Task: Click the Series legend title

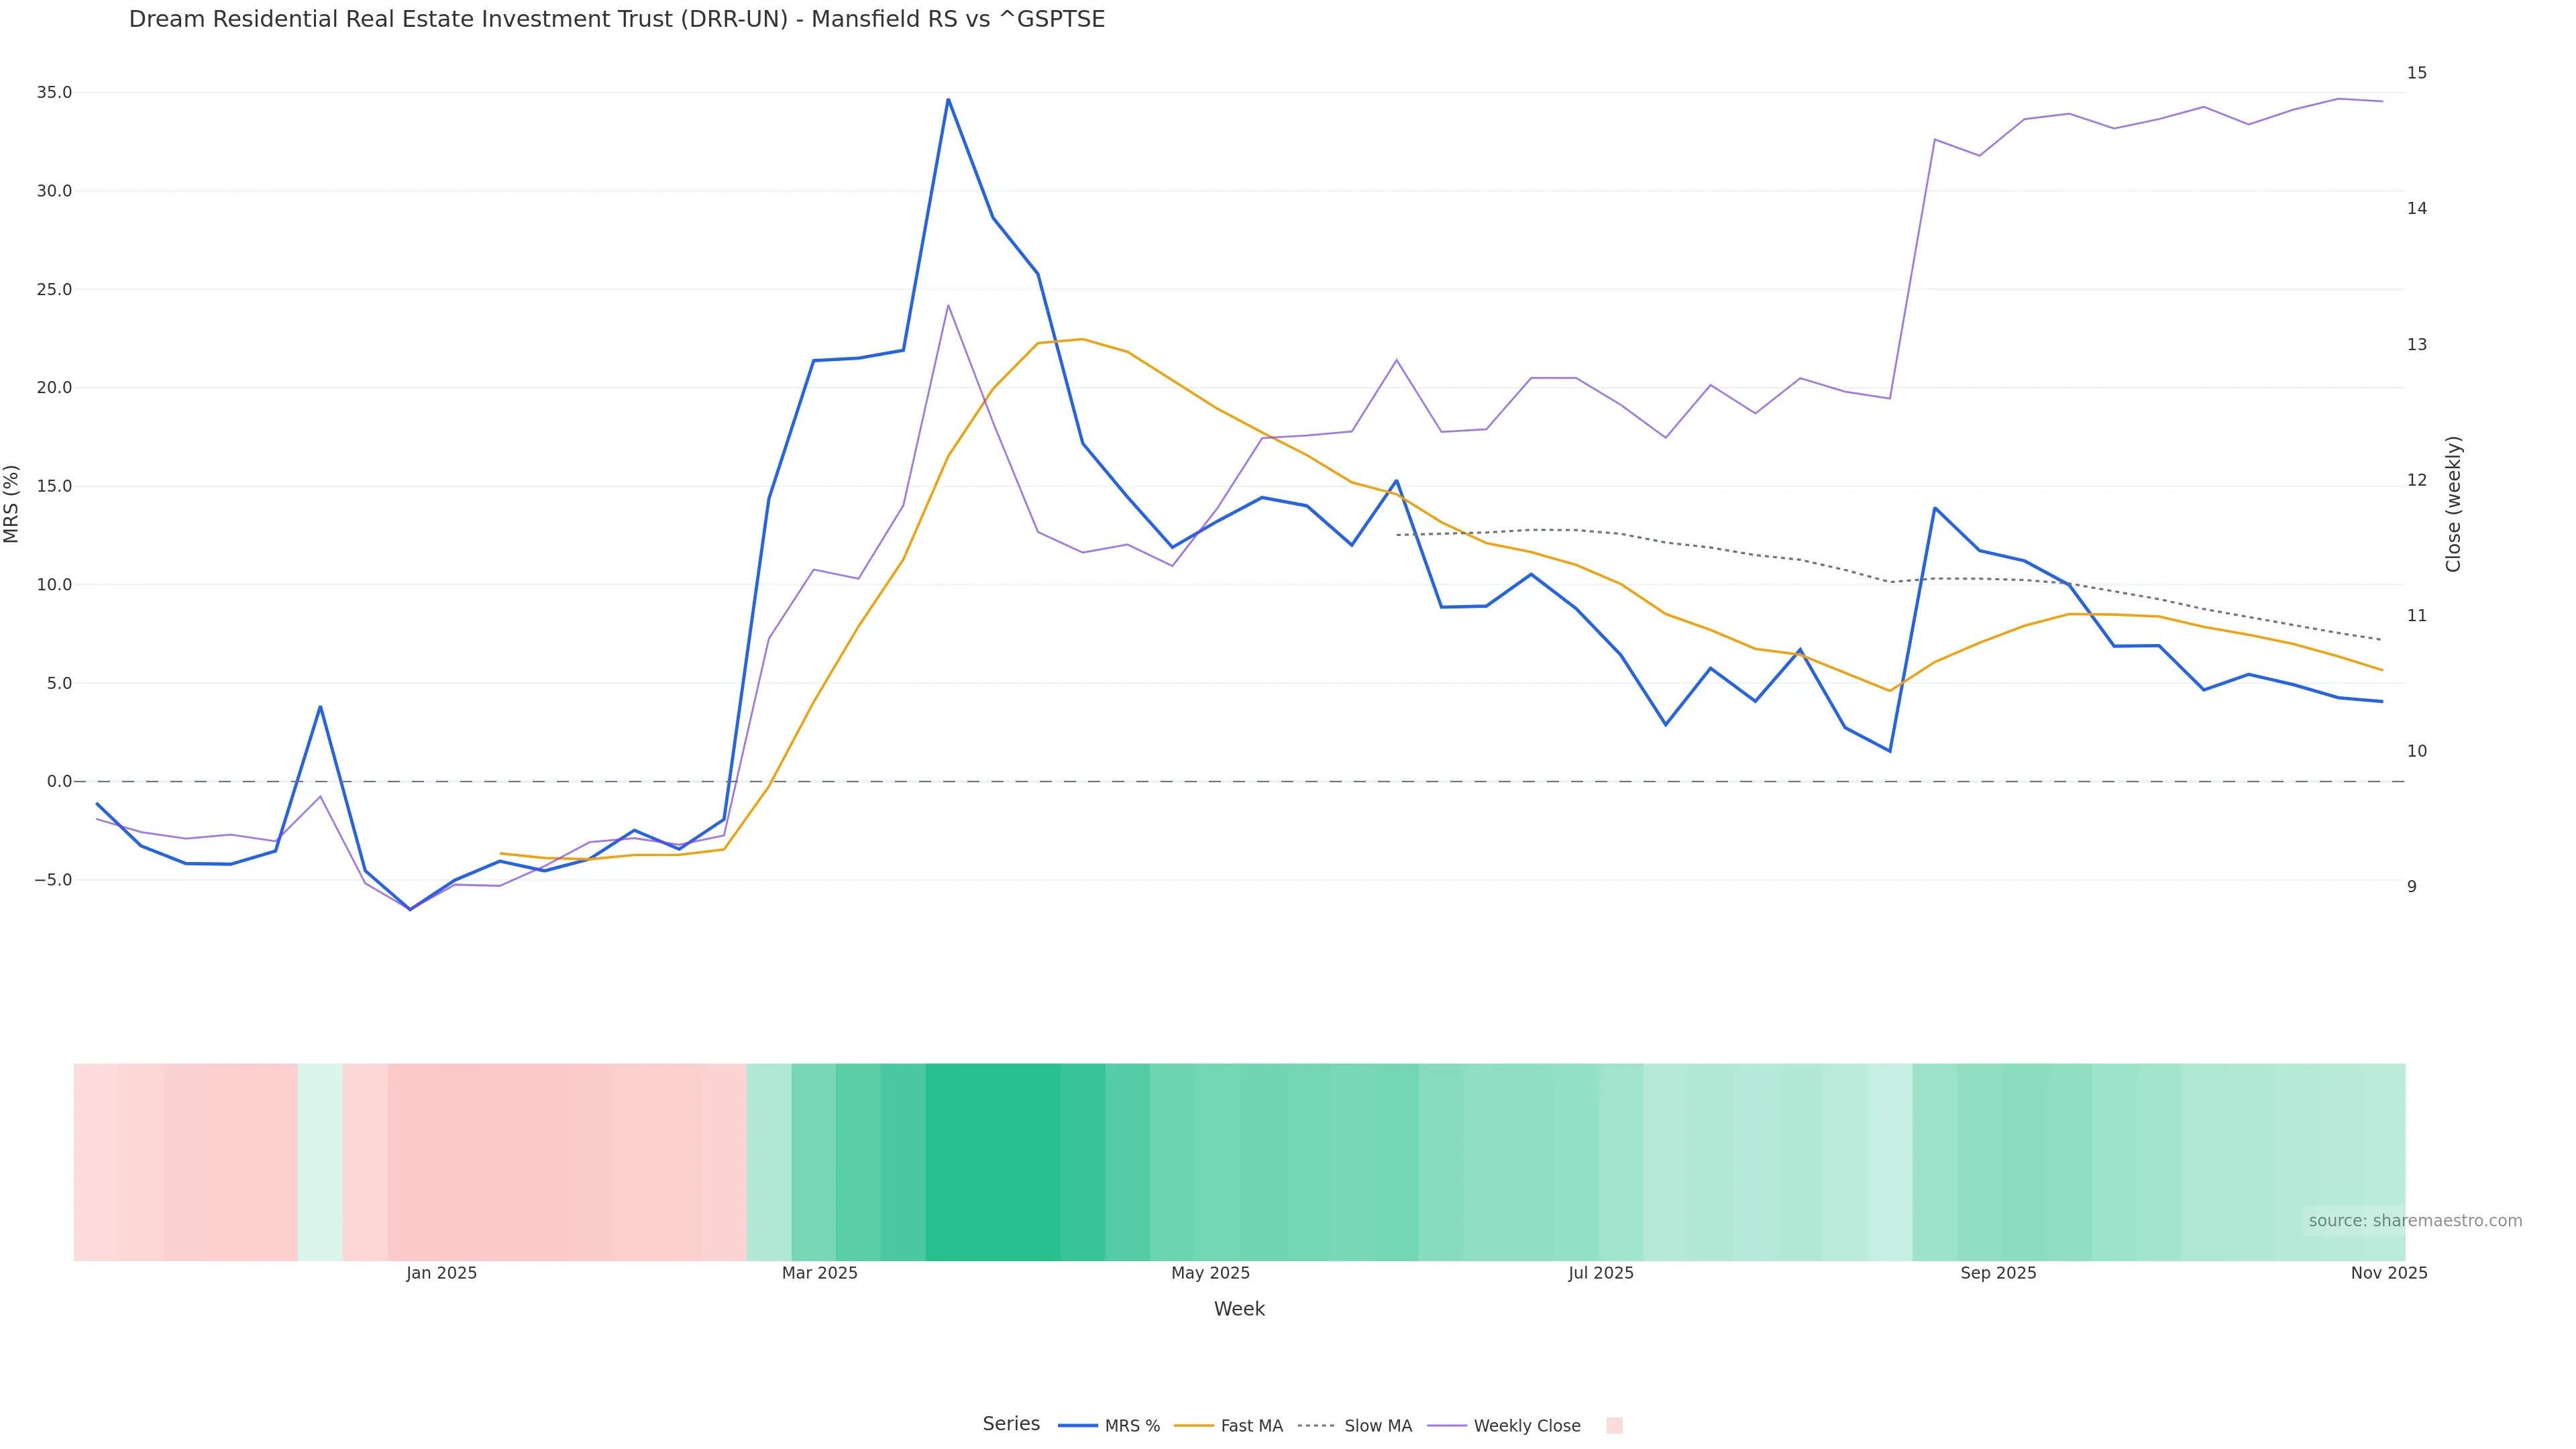Action: (x=1010, y=1424)
